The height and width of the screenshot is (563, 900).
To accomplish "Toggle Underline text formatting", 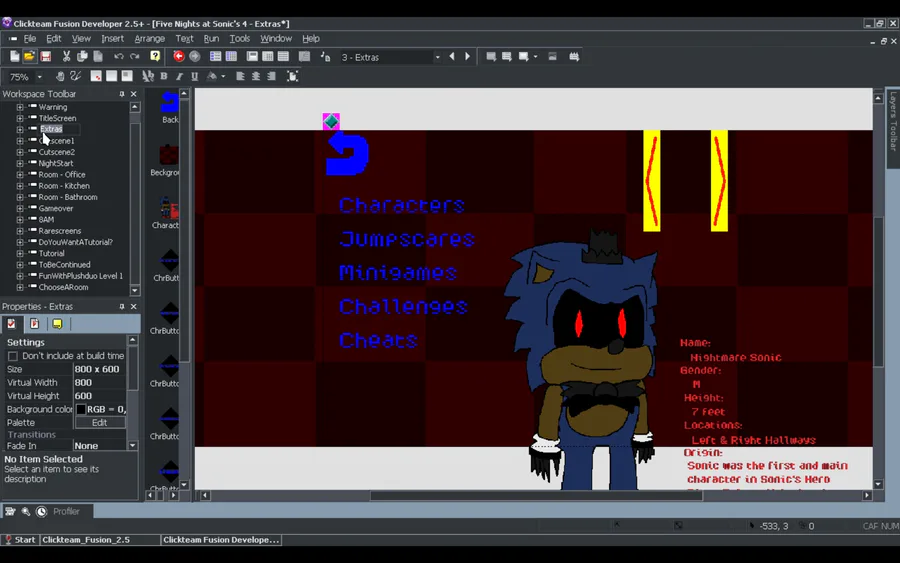I will (x=195, y=76).
